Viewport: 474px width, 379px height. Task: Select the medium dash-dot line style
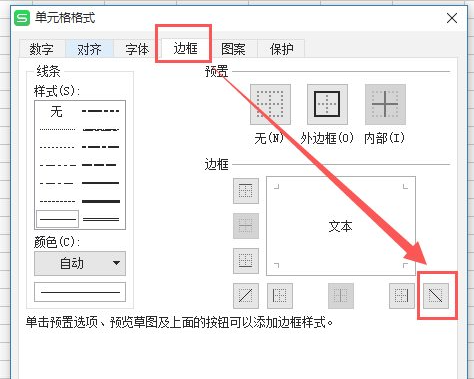coord(101,147)
